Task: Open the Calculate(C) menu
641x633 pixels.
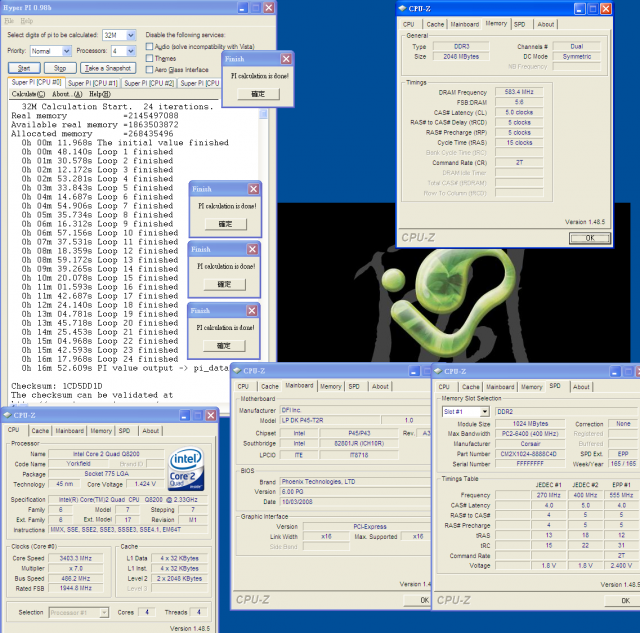Action: tap(28, 94)
